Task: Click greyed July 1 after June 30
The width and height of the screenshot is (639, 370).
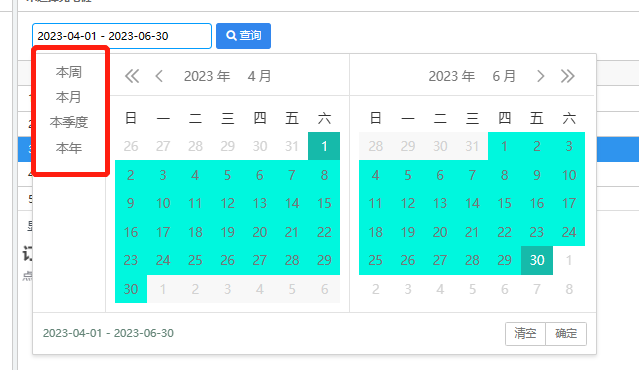Action: click(569, 260)
